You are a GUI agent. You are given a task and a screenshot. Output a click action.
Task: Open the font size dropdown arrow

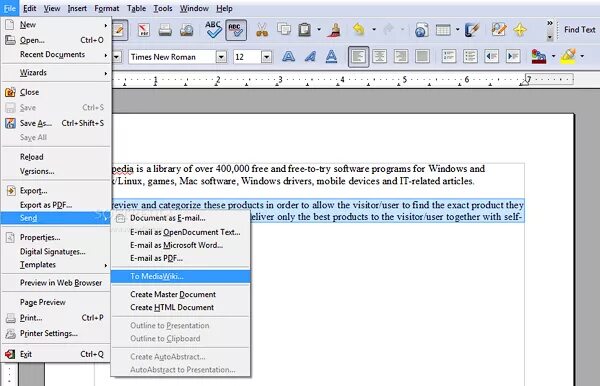click(267, 57)
